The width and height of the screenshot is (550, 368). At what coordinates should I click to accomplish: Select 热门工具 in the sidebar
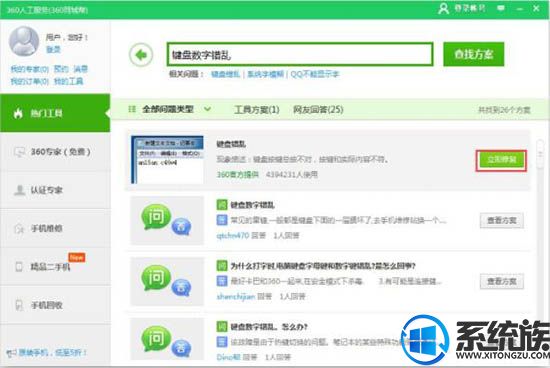[55, 113]
